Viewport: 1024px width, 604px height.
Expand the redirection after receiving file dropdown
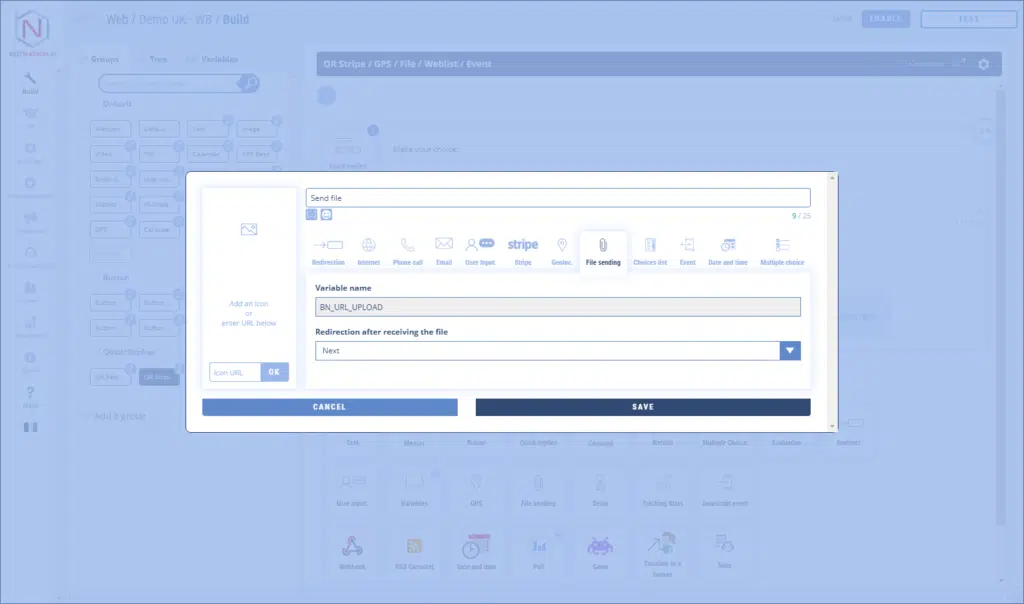(790, 351)
